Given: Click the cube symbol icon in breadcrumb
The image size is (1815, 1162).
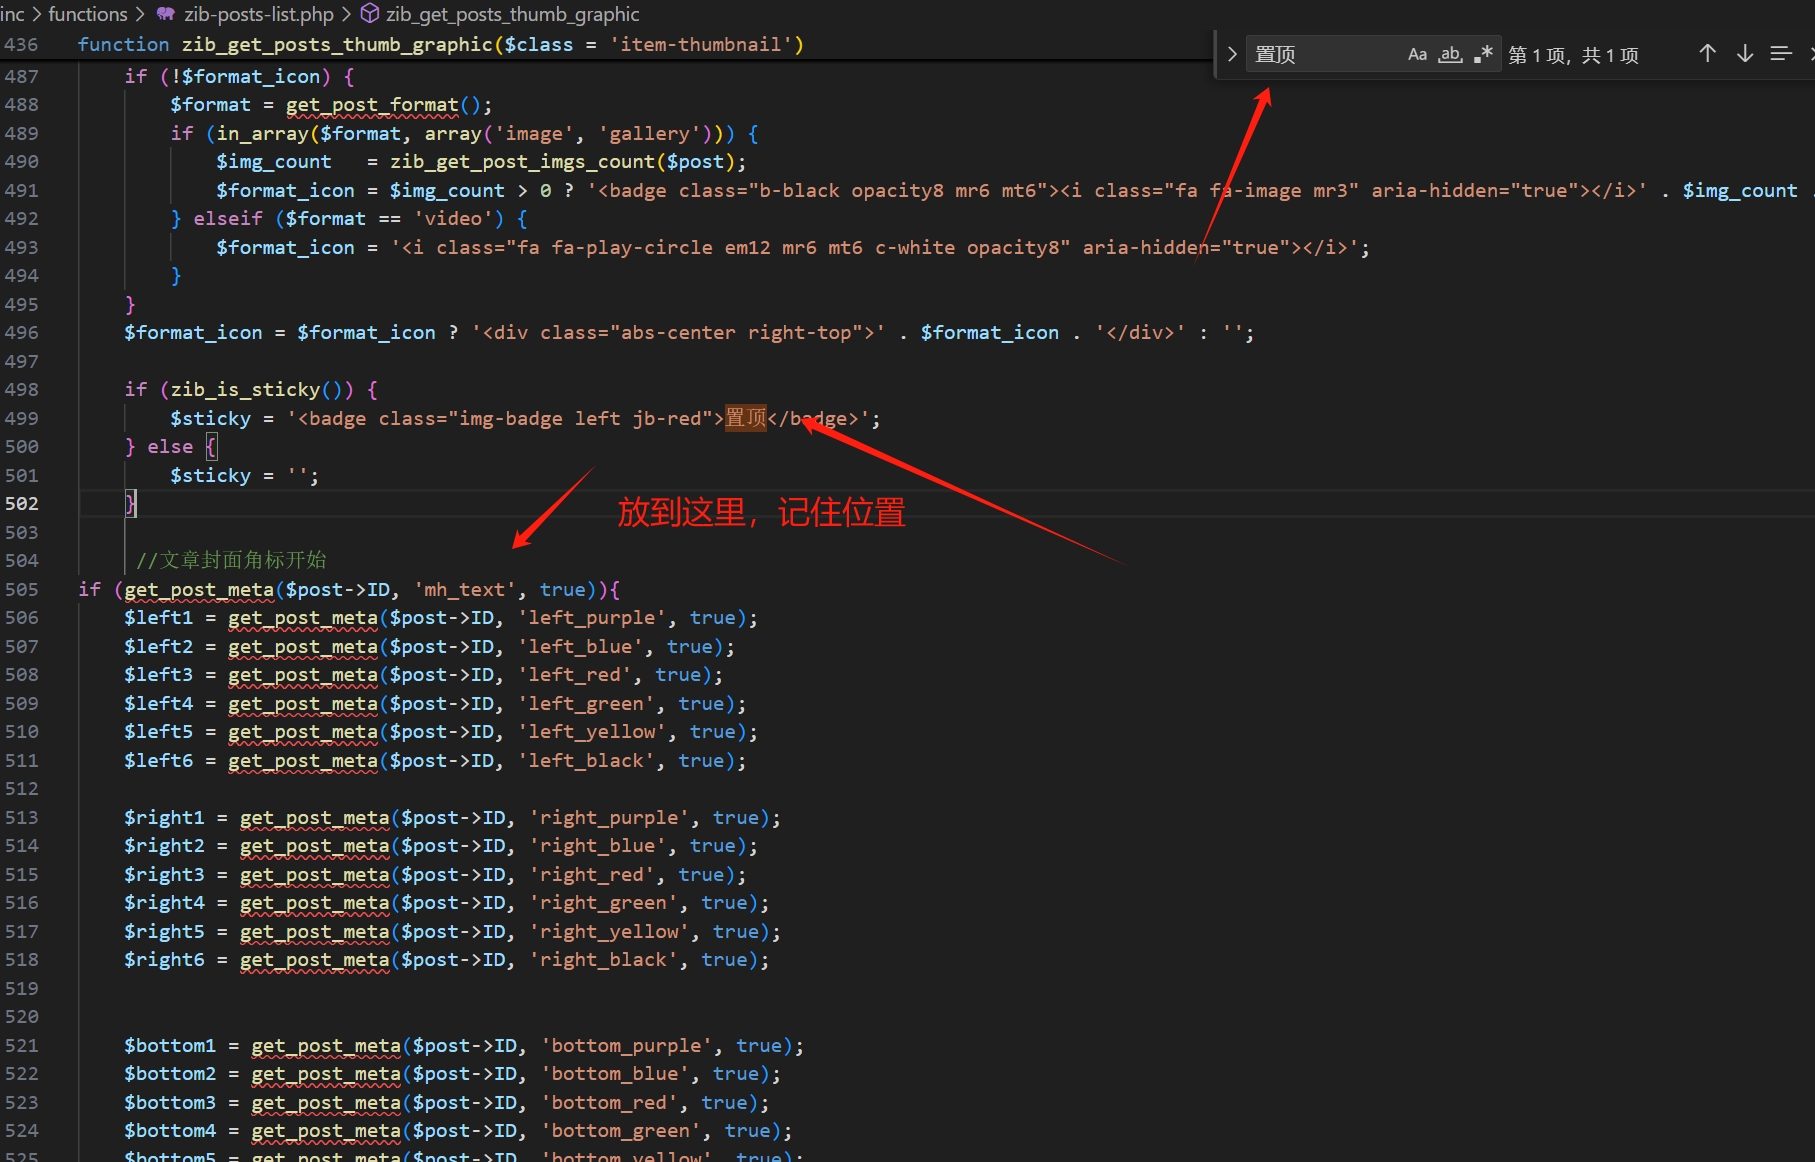Looking at the screenshot, I should 370,14.
